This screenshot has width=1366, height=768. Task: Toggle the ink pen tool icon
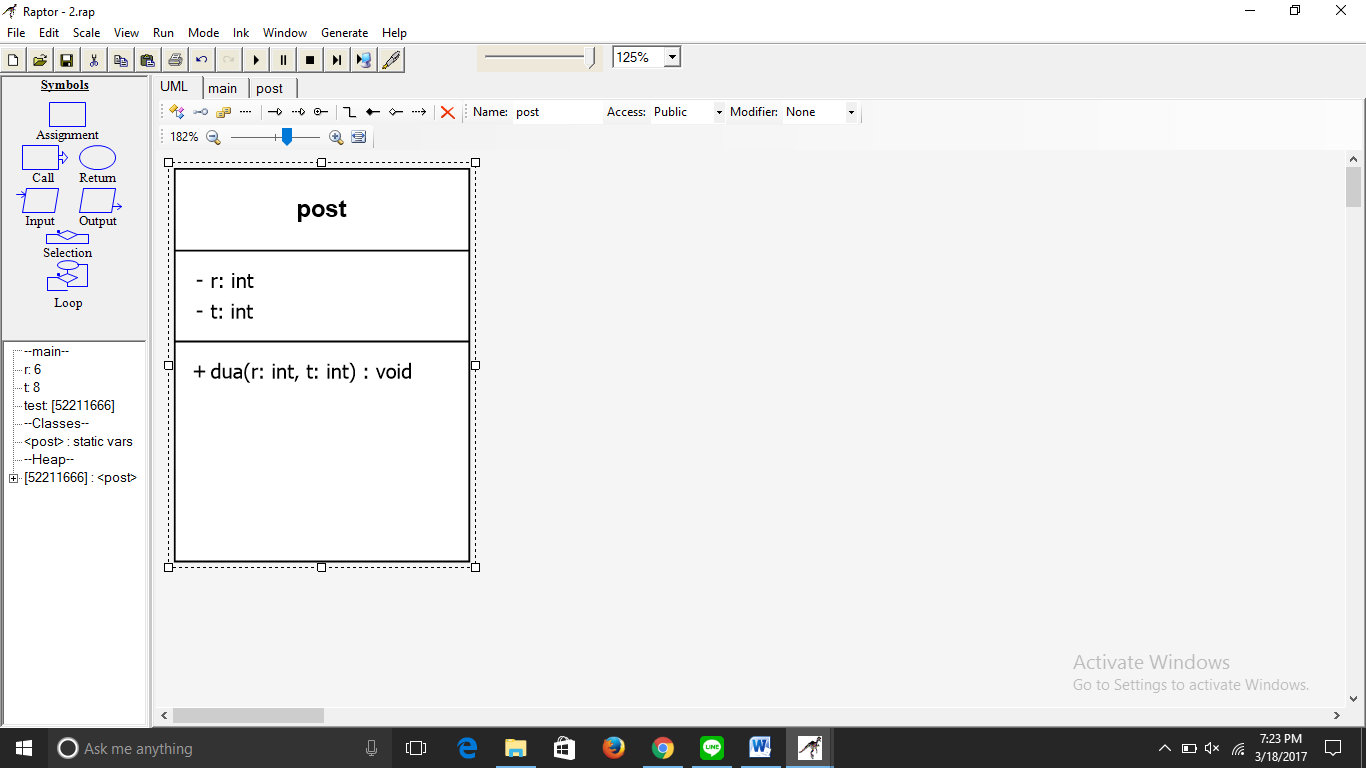coord(391,60)
